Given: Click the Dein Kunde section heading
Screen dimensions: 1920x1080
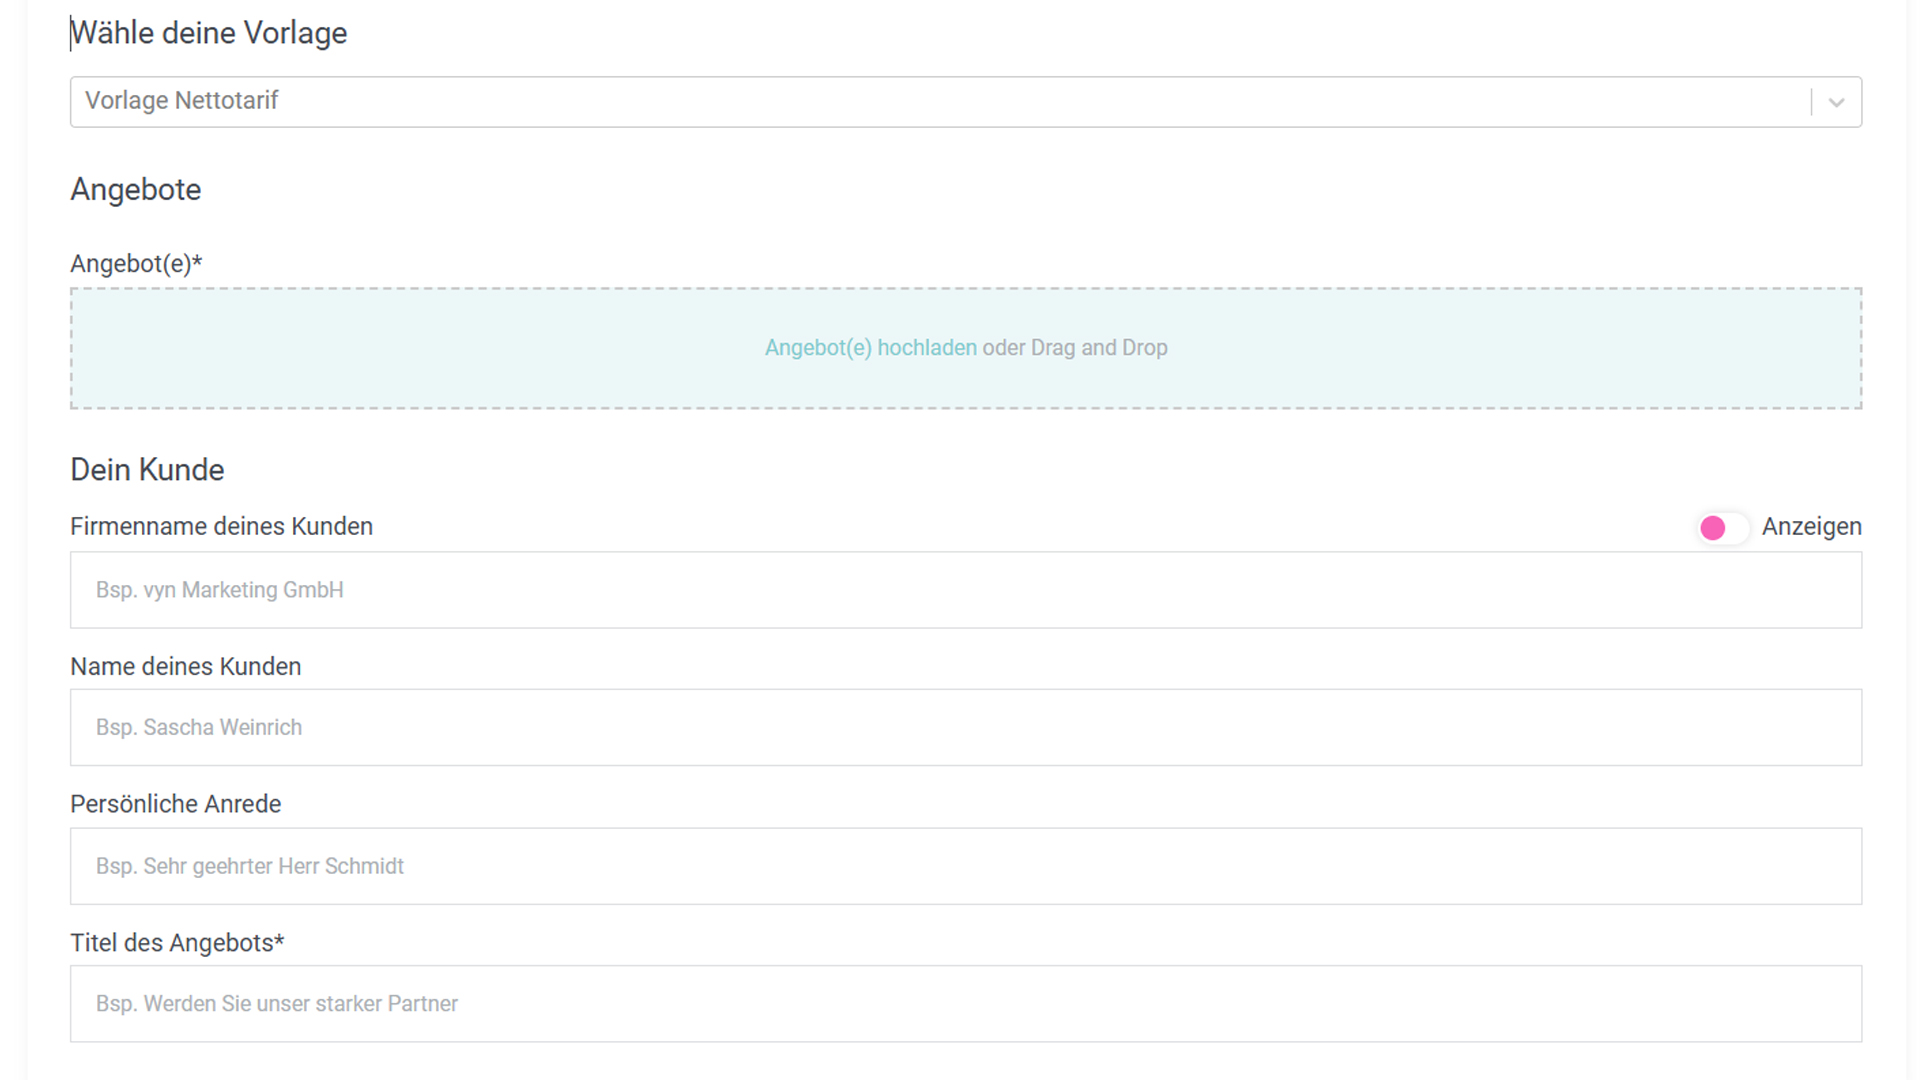Looking at the screenshot, I should tap(147, 470).
